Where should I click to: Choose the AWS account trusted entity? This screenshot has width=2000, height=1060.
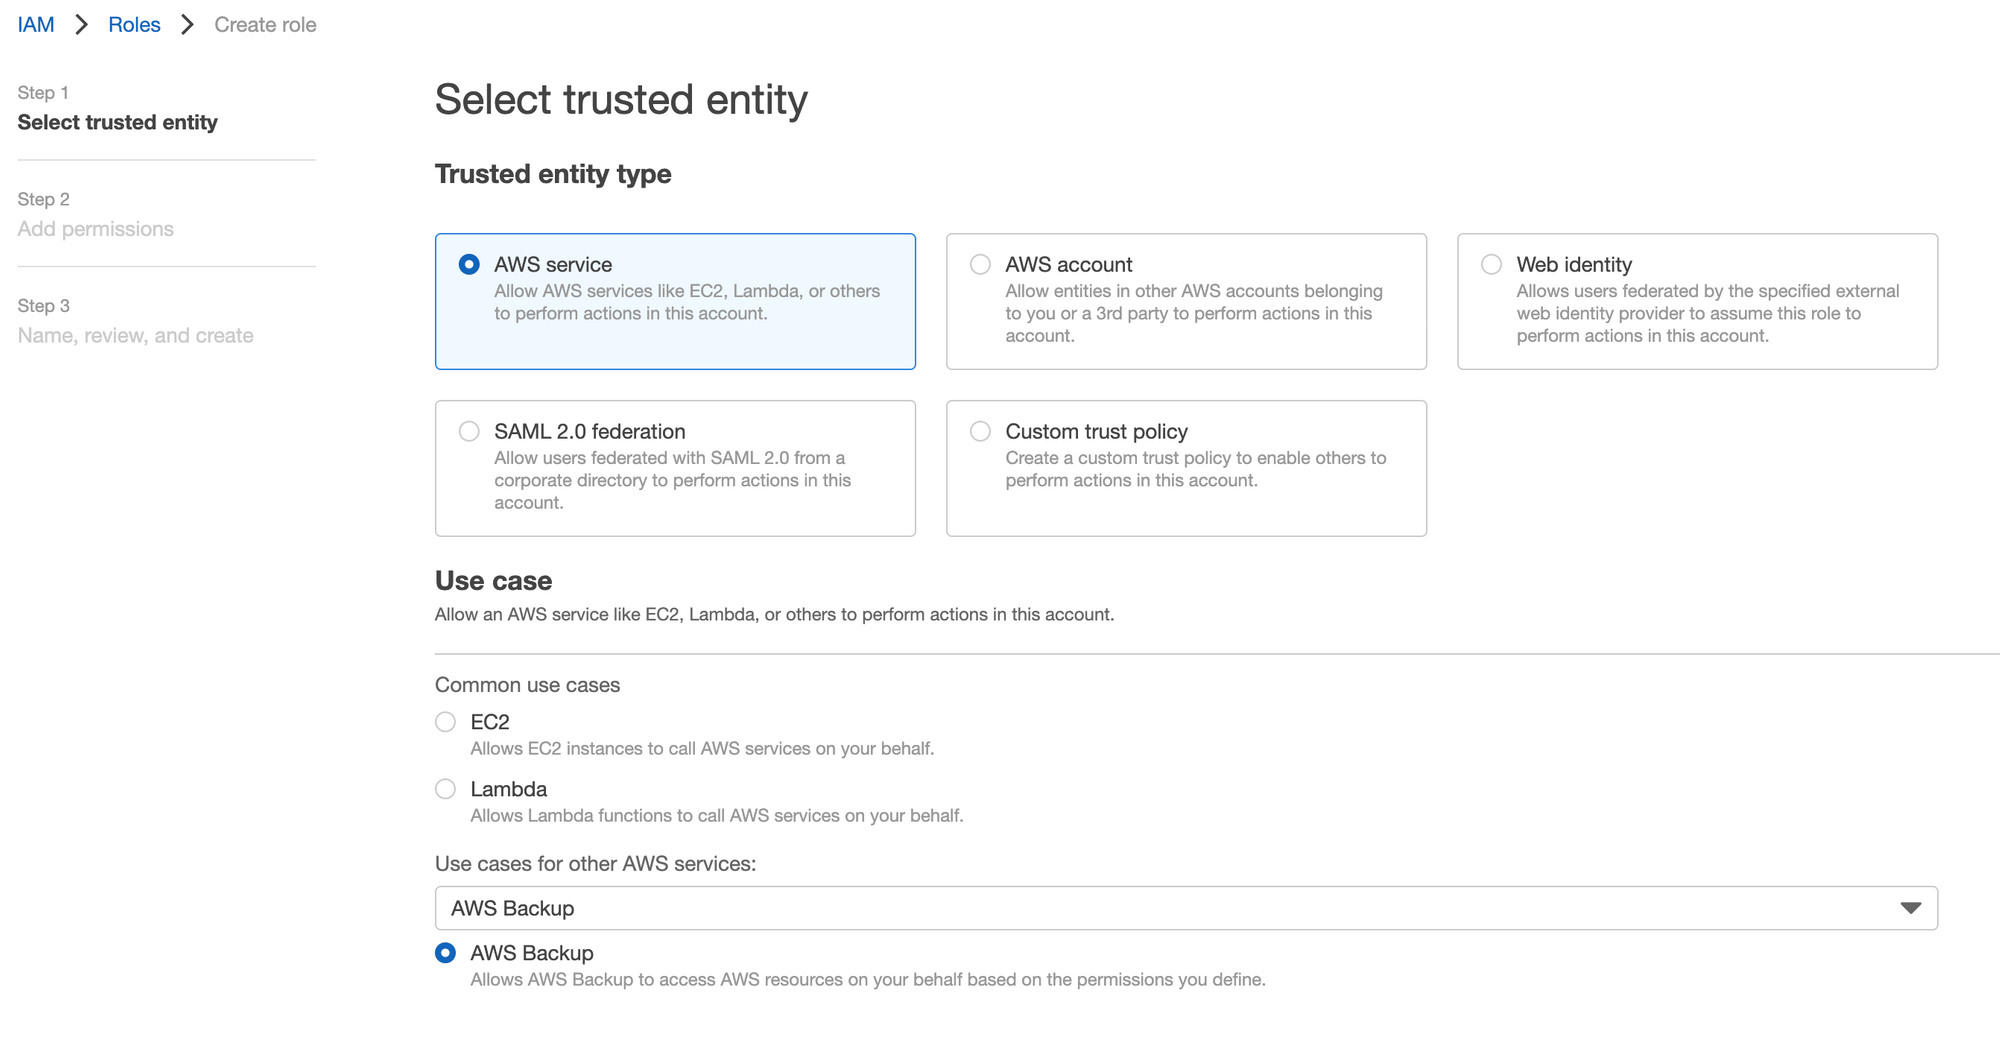tap(980, 265)
